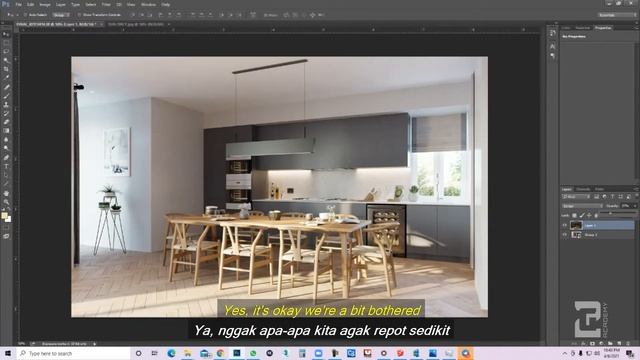
Task: Switch to the Properties tab
Action: click(603, 28)
